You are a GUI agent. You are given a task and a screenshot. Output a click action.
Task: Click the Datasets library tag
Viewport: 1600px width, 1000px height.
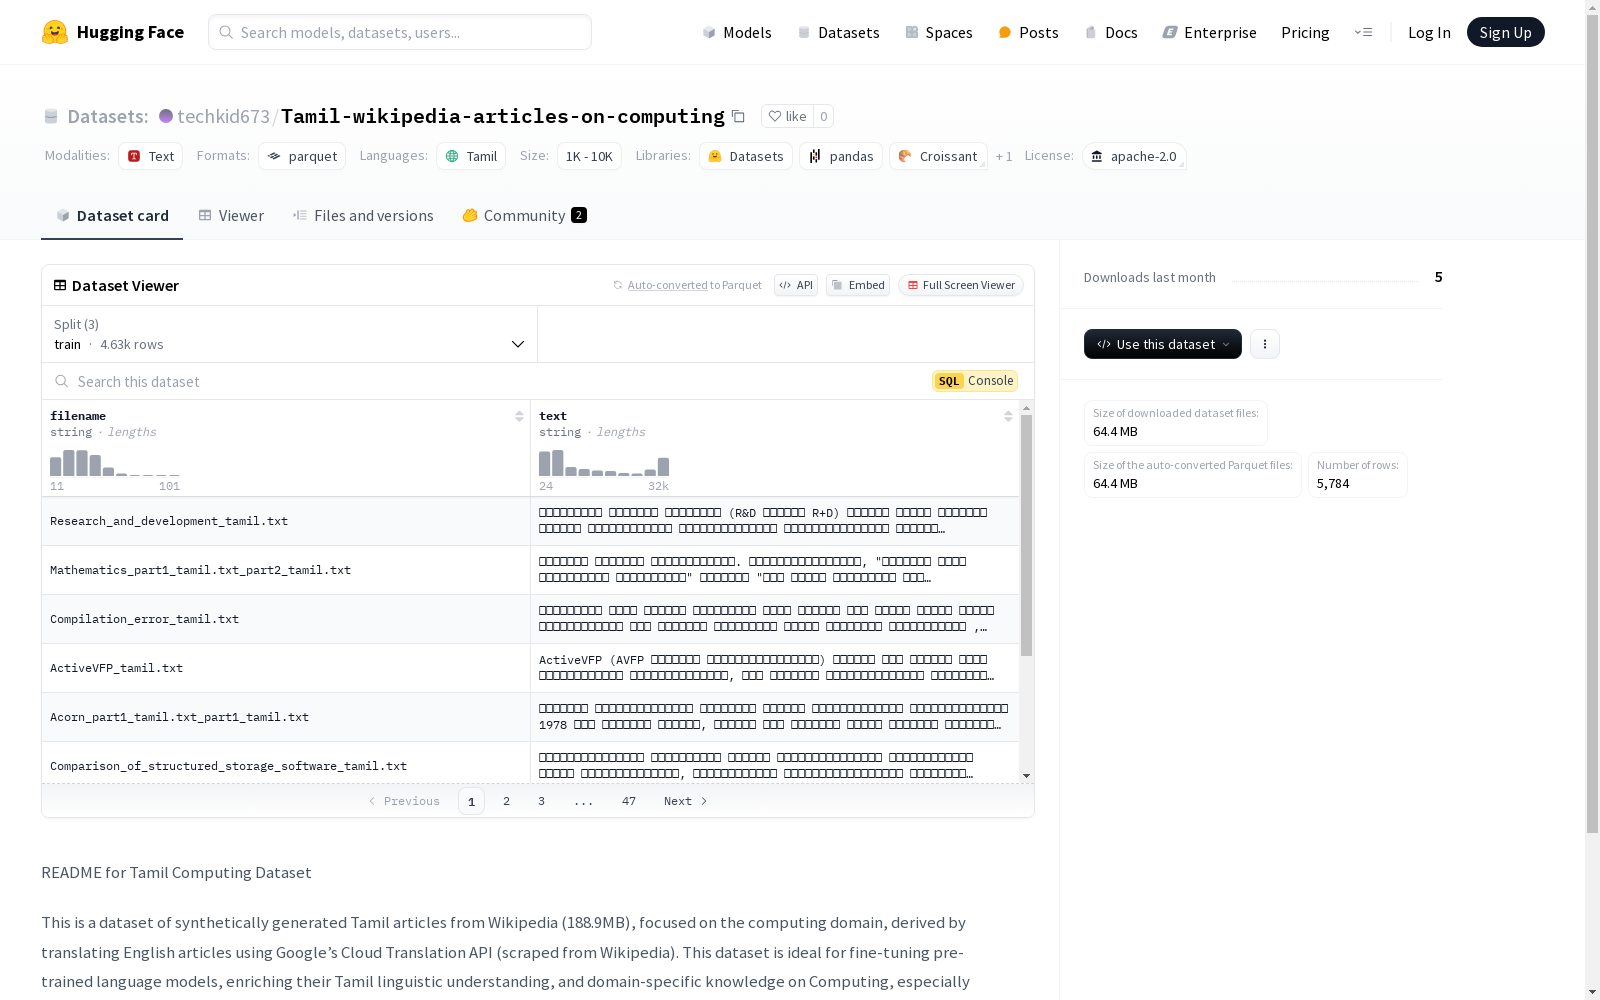(746, 156)
